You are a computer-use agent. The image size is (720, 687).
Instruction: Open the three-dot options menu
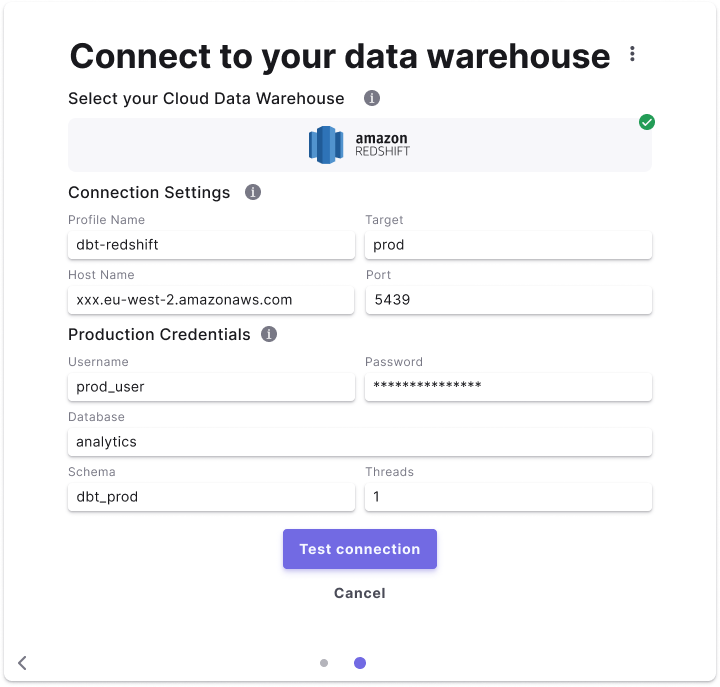pos(632,54)
